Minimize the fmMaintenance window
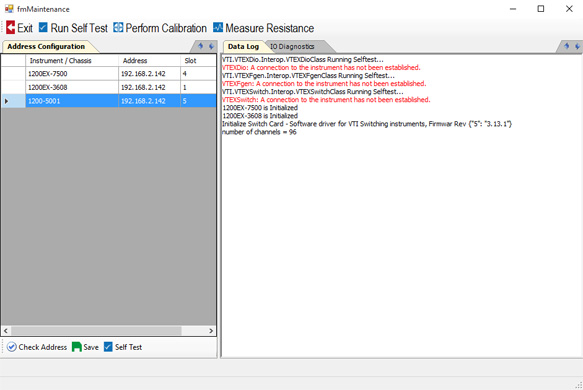The image size is (583, 390). coord(513,9)
